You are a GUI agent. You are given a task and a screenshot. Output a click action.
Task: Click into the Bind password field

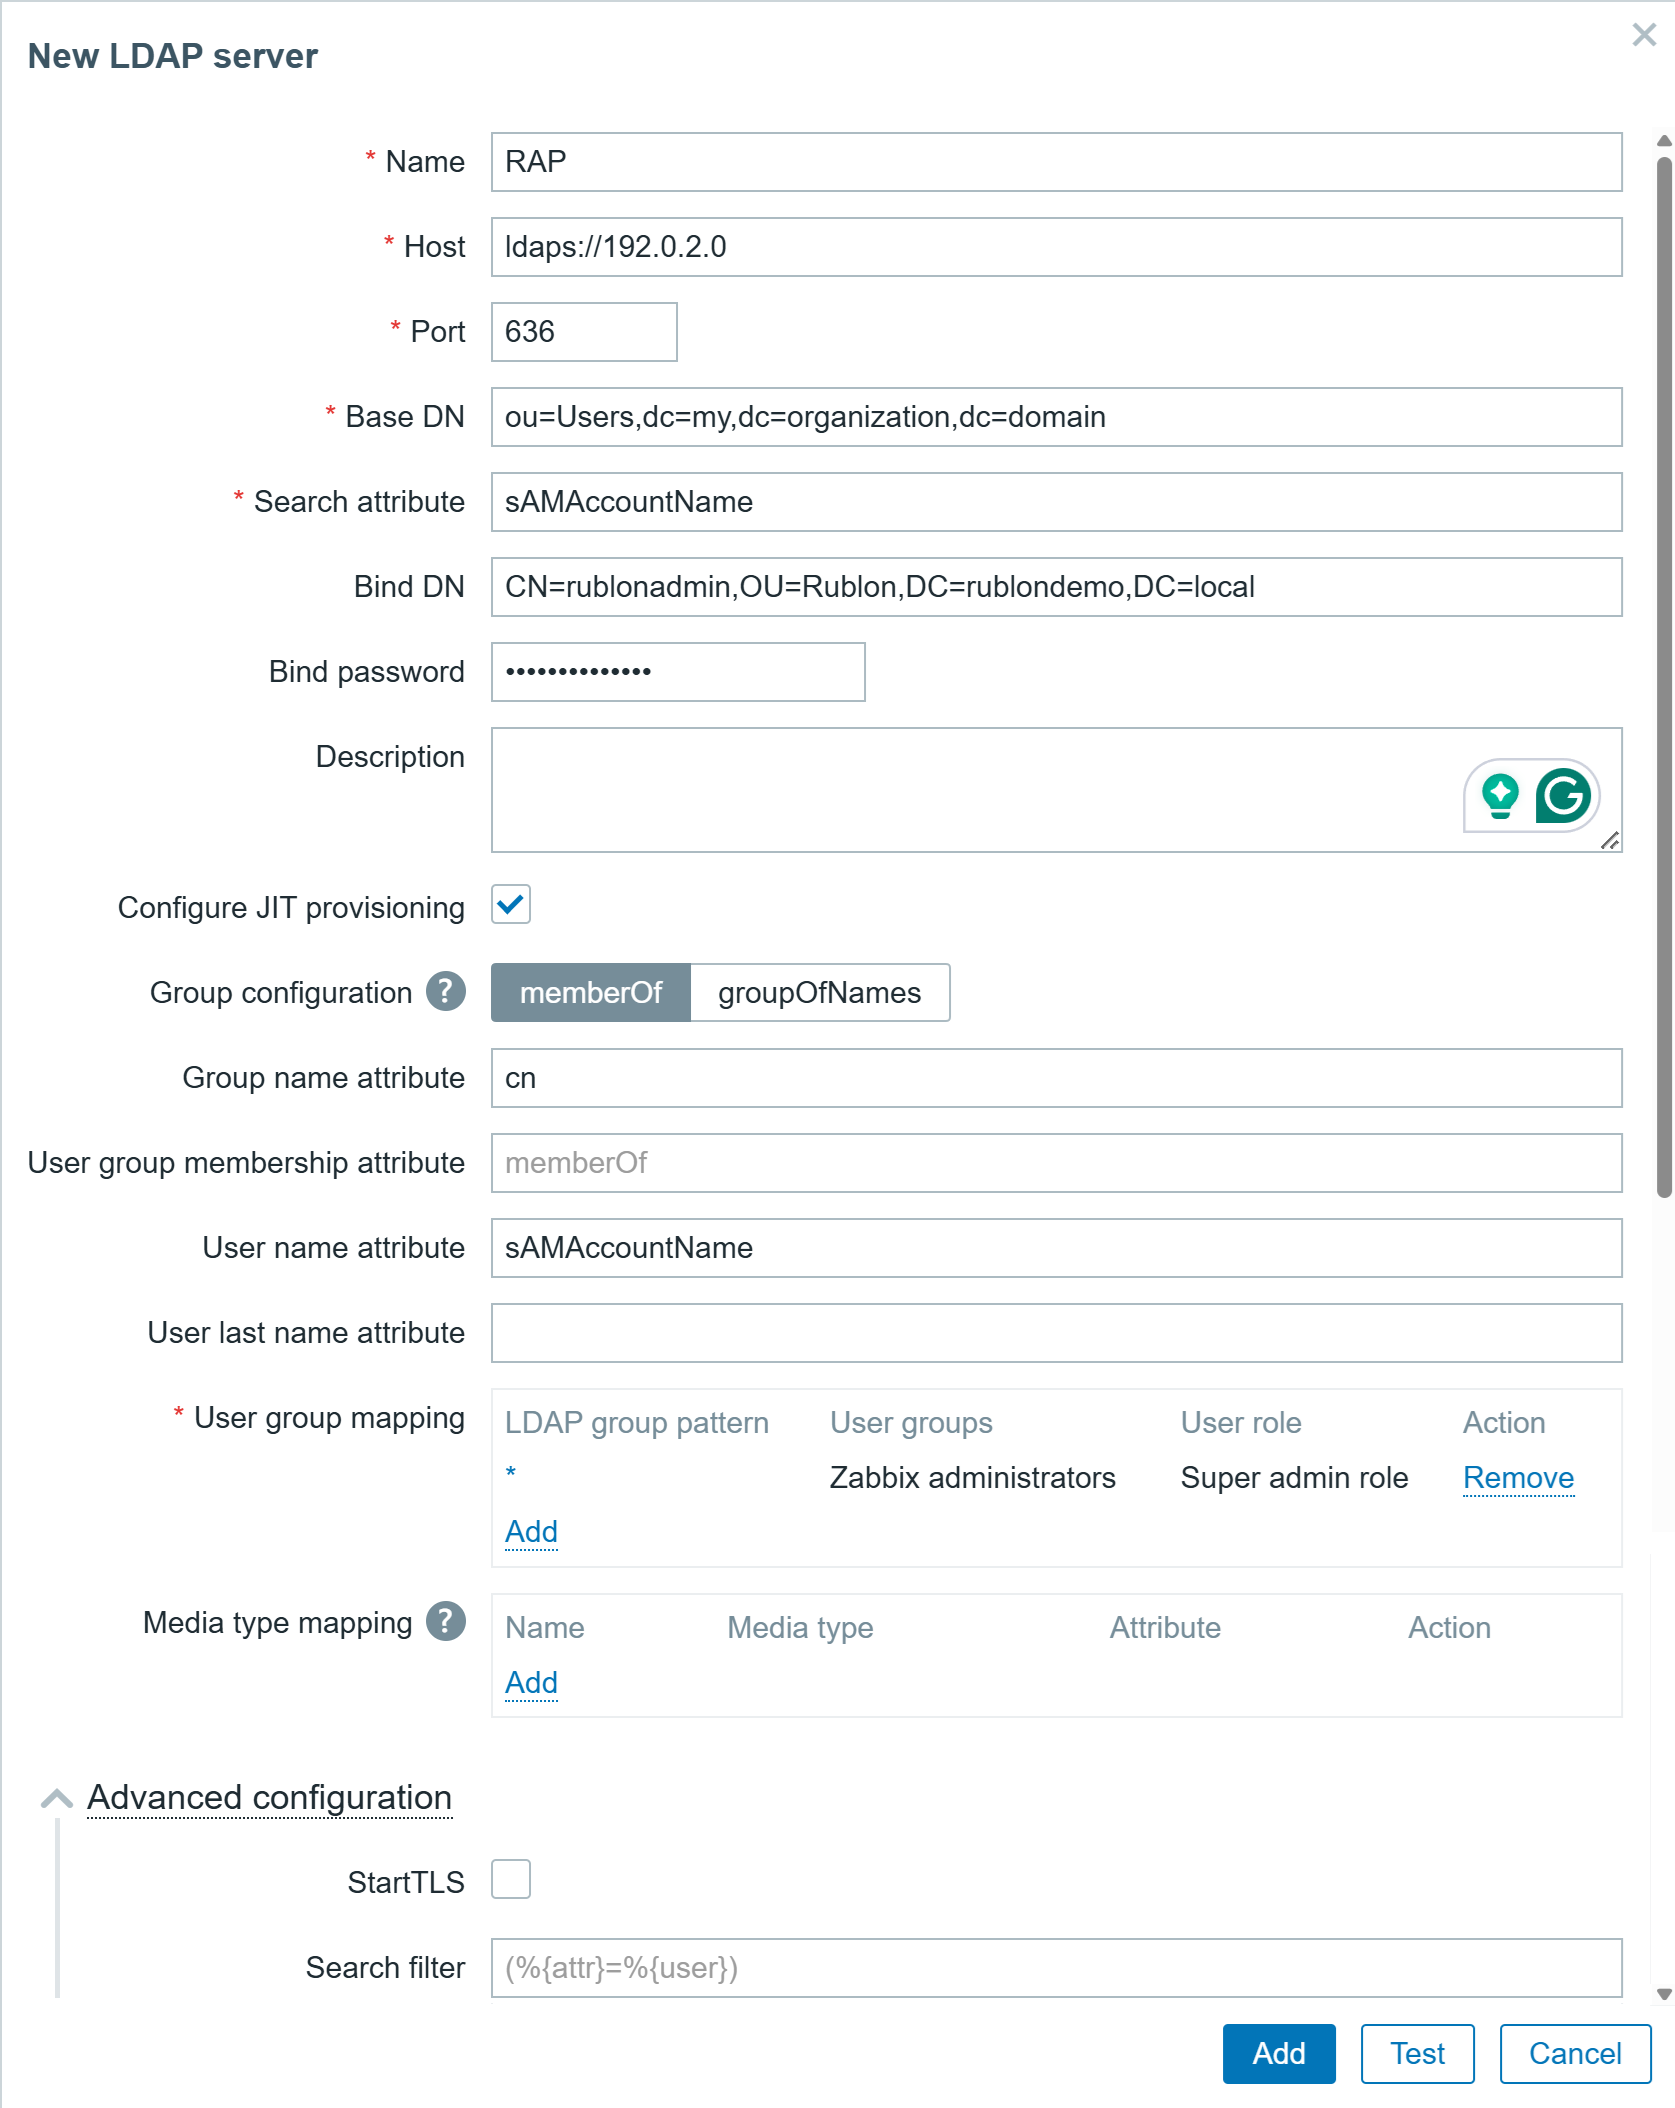tap(677, 672)
